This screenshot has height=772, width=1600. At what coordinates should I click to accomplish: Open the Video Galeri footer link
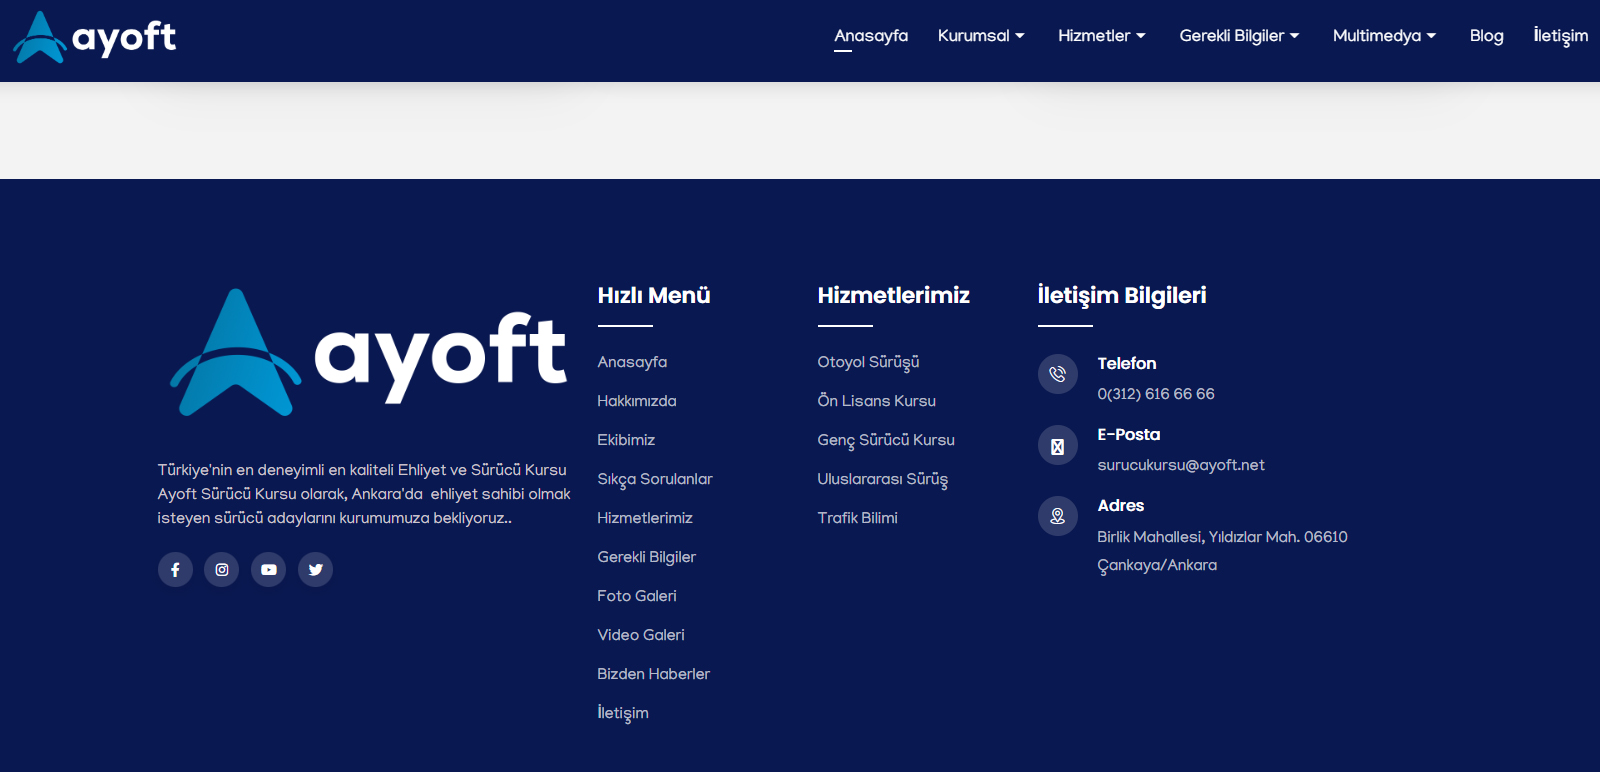pyautogui.click(x=641, y=635)
